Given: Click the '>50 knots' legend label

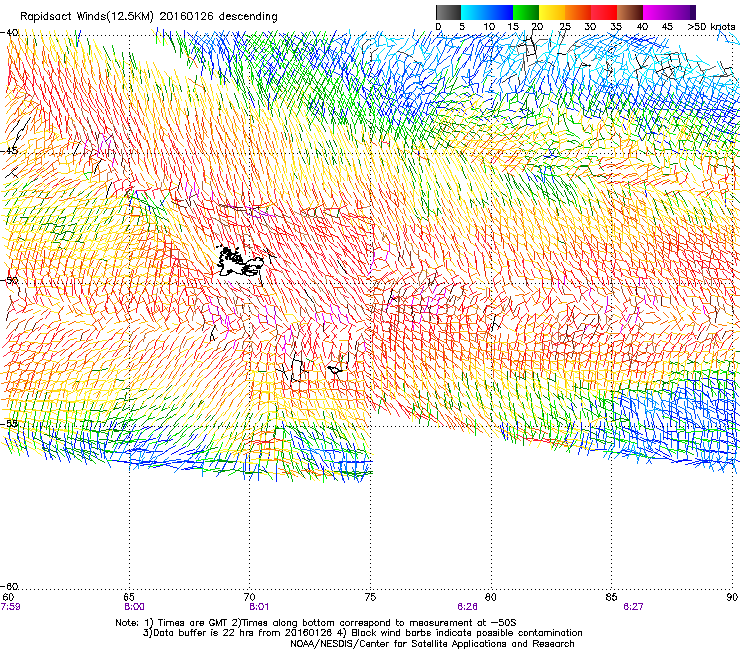Looking at the screenshot, I should tap(711, 27).
